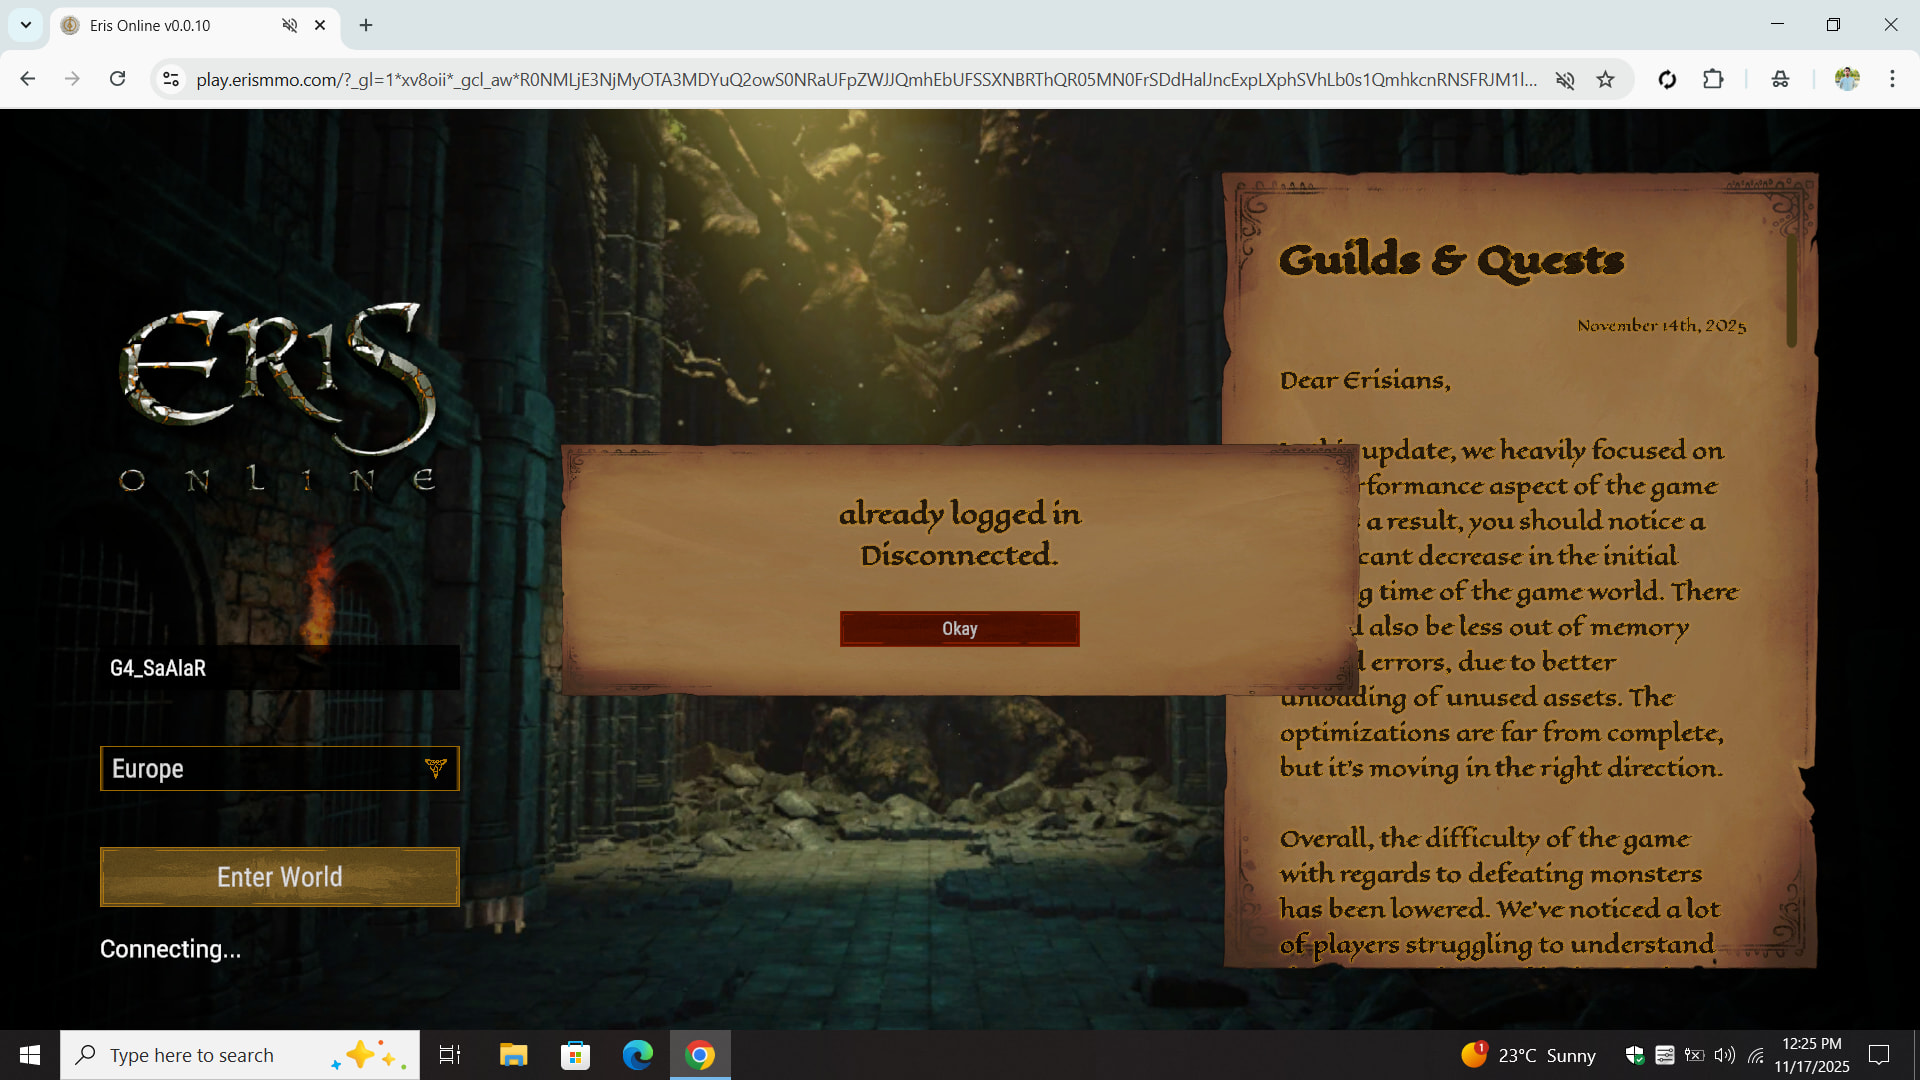Click Okay on the disconnected dialog

pyautogui.click(x=959, y=629)
